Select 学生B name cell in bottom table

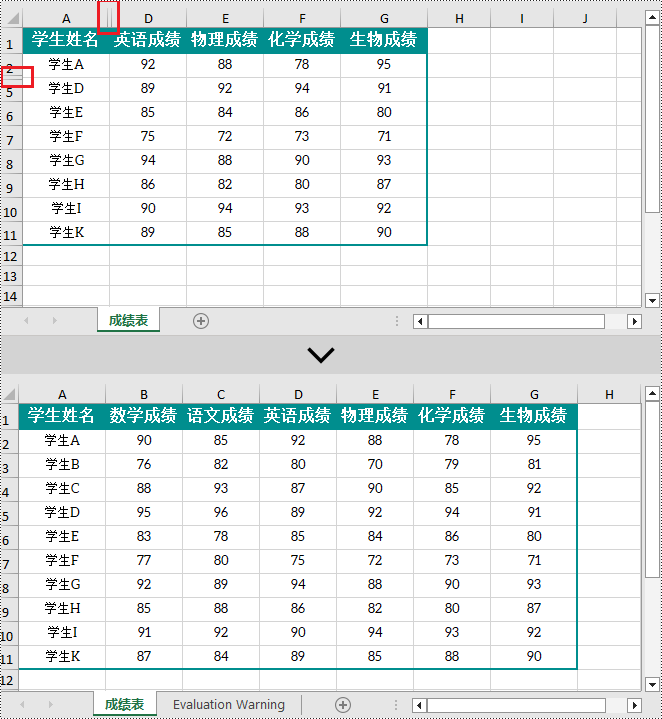click(62, 465)
